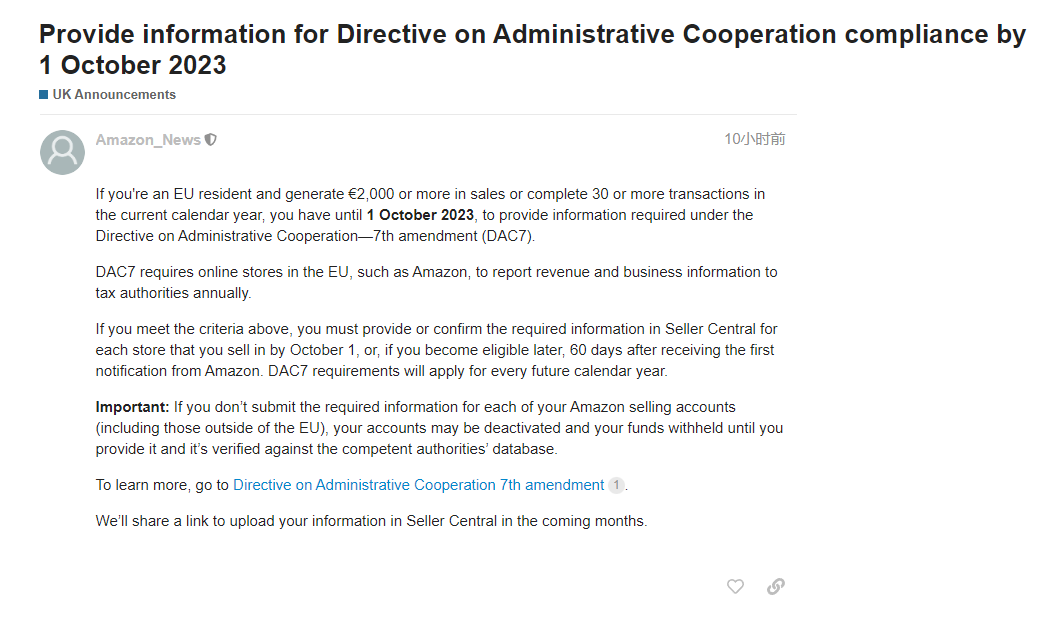Click the bold Important: label
The image size is (1049, 620).
(132, 407)
